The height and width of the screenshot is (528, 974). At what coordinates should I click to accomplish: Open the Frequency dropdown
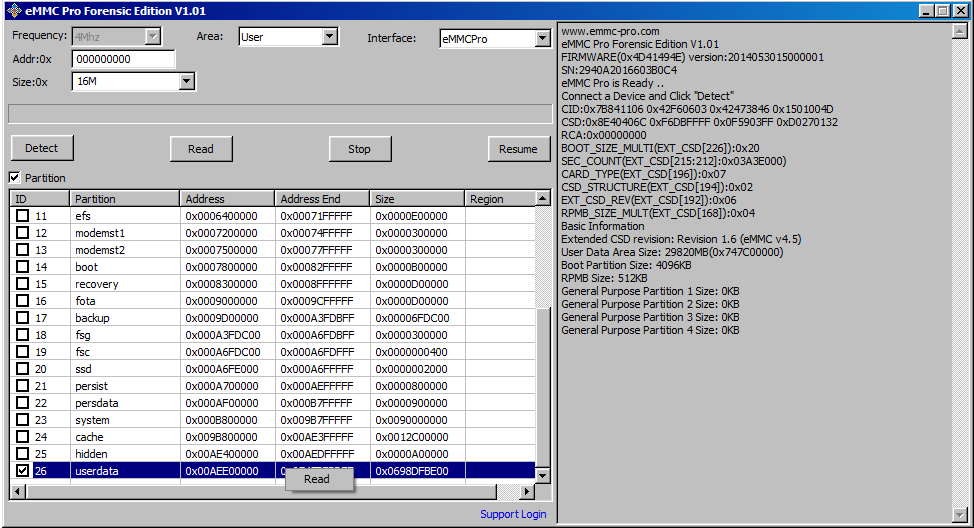click(x=153, y=37)
